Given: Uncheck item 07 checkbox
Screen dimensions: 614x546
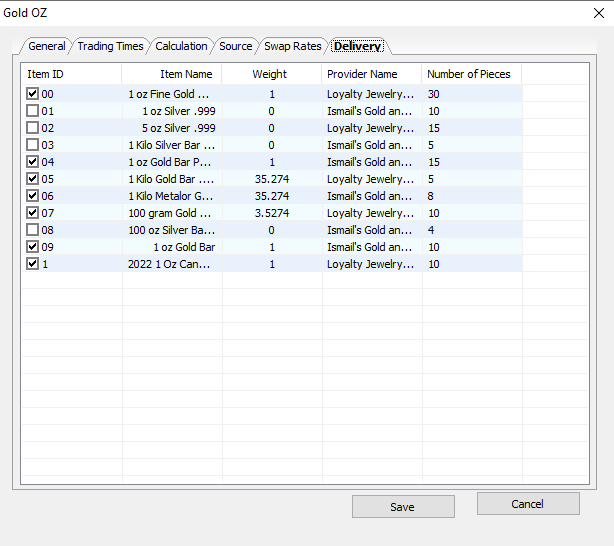Looking at the screenshot, I should pyautogui.click(x=33, y=213).
